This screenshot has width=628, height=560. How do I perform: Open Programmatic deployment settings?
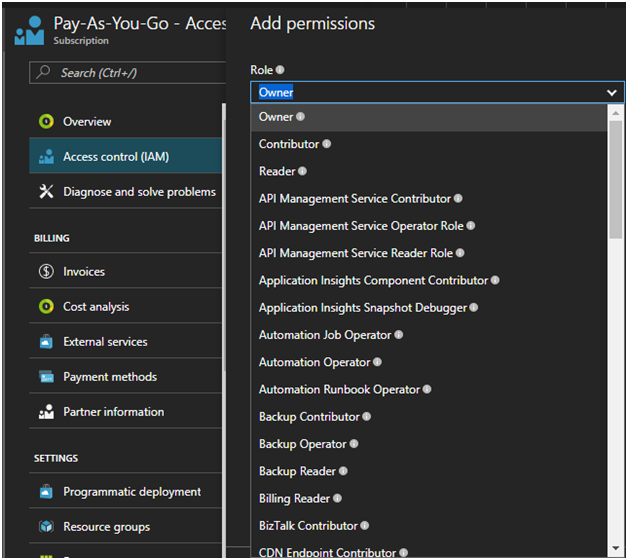(x=125, y=491)
